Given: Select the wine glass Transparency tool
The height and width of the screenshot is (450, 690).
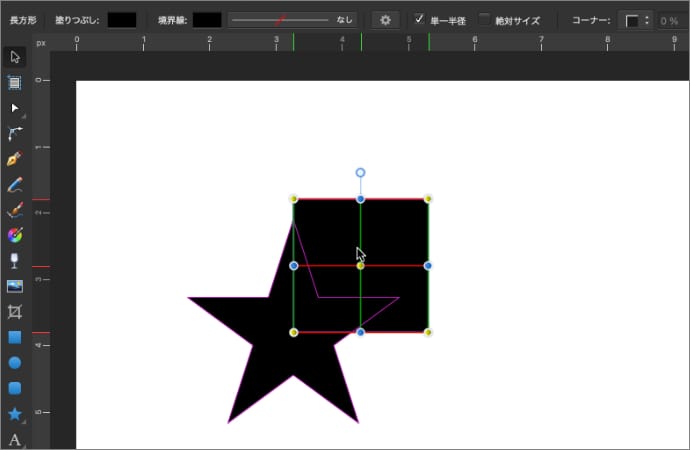Looking at the screenshot, I should click(15, 261).
